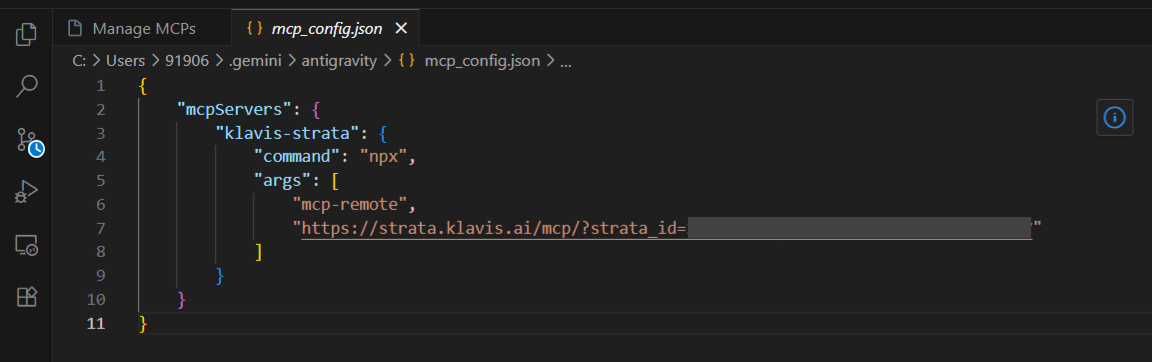Click the JSON braces icon in mcp_config.json tab
The height and width of the screenshot is (362, 1152).
254,29
